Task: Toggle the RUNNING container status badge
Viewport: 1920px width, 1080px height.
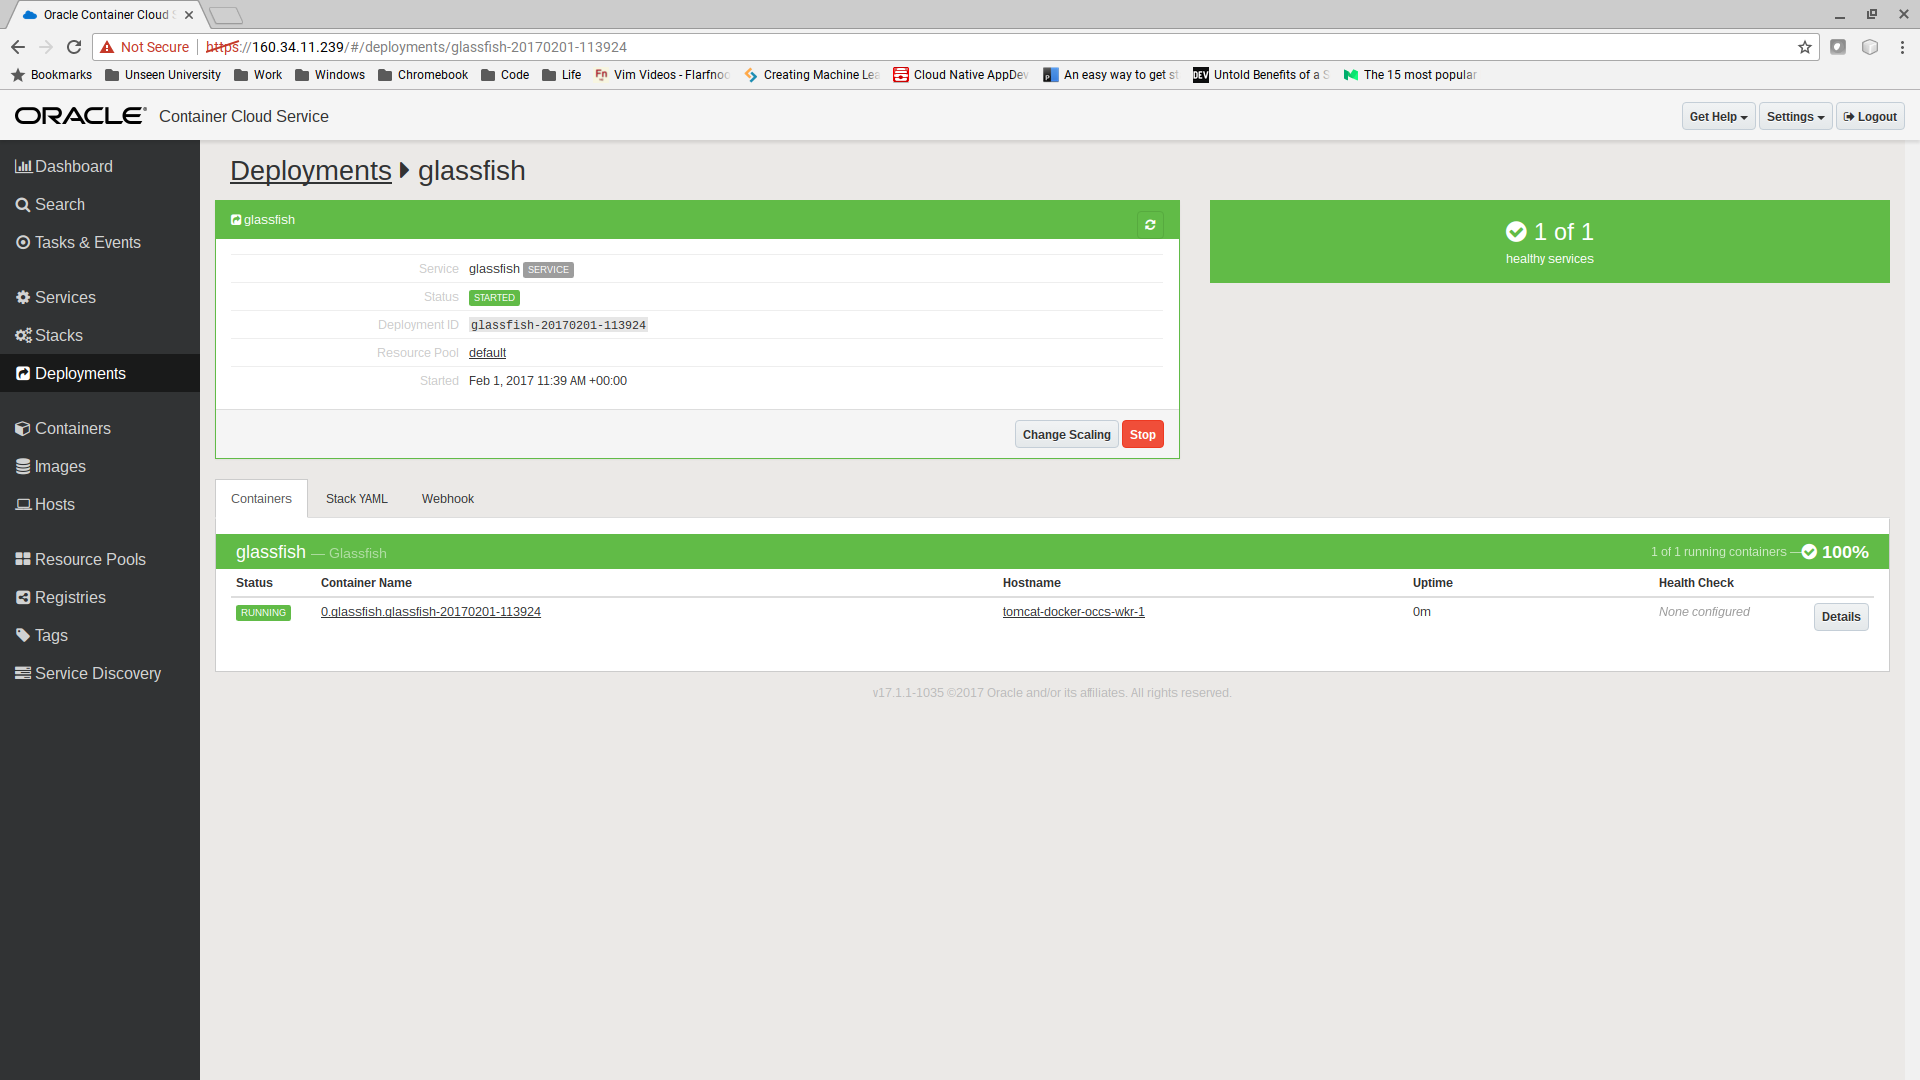Action: (262, 612)
